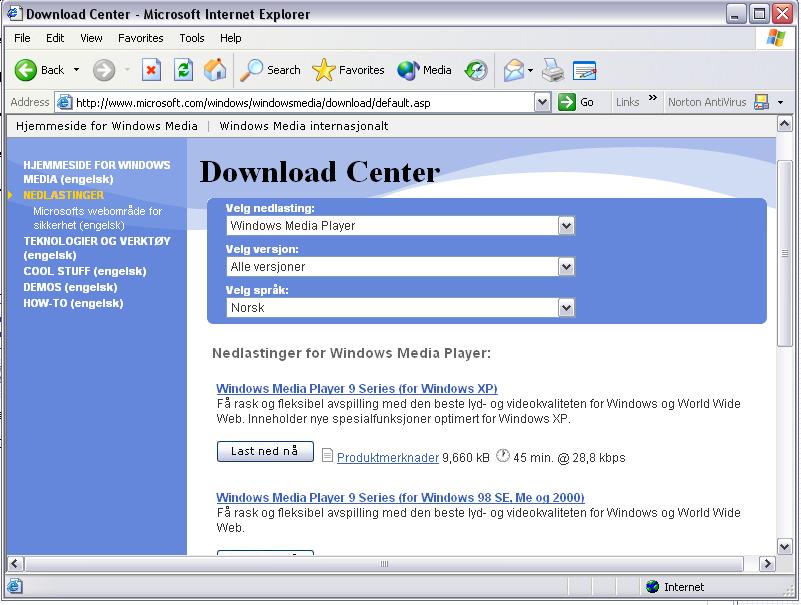Image resolution: width=801 pixels, height=605 pixels.
Task: Click the Refresh page icon
Action: [x=183, y=70]
